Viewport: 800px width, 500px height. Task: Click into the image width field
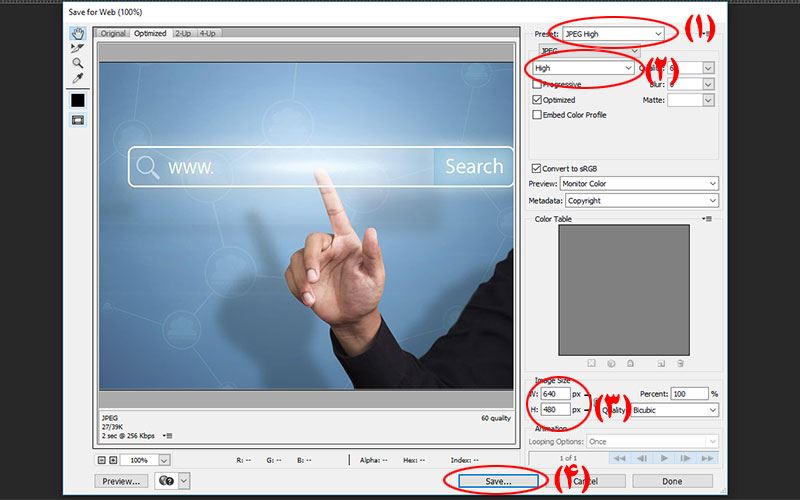click(x=555, y=394)
